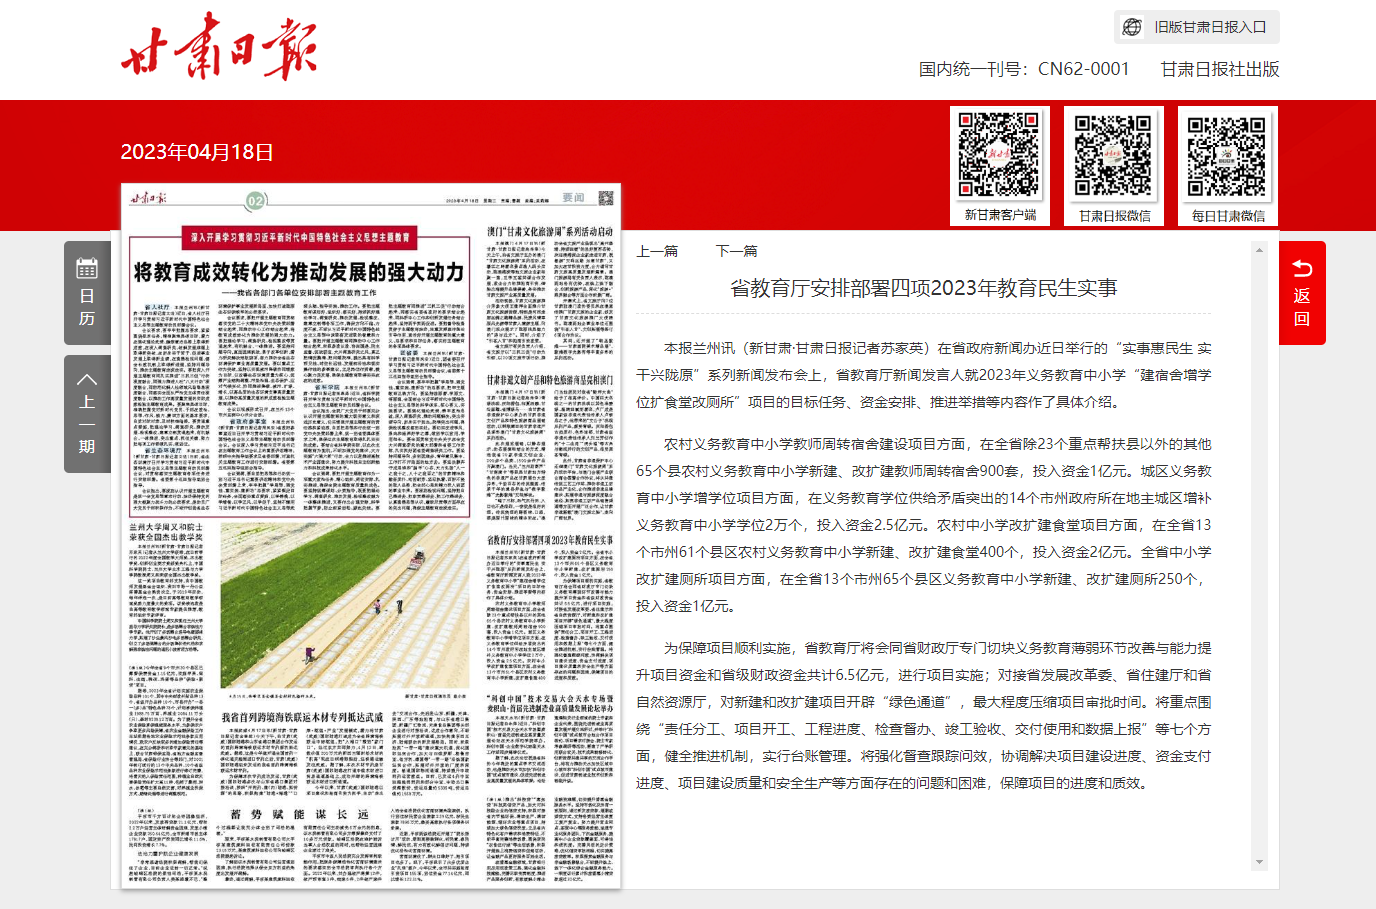Select article 澳门甘肃文化旅游周 on newspaper page
The width and height of the screenshot is (1376, 909).
click(x=550, y=231)
